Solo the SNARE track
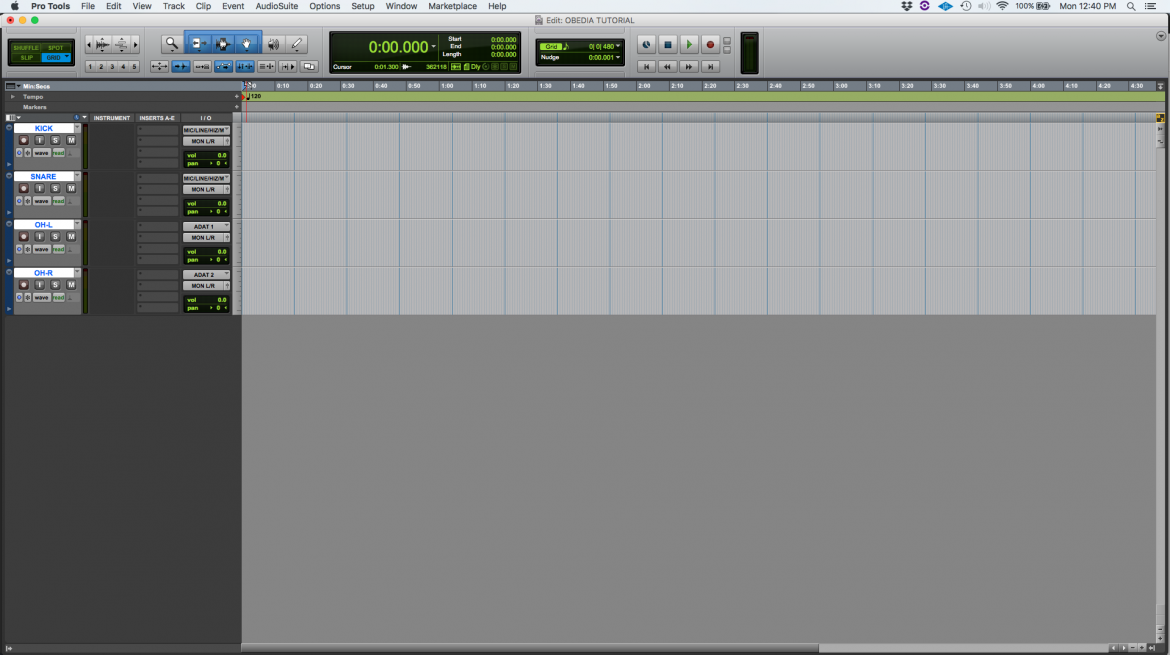This screenshot has height=655, width=1170. [x=54, y=189]
